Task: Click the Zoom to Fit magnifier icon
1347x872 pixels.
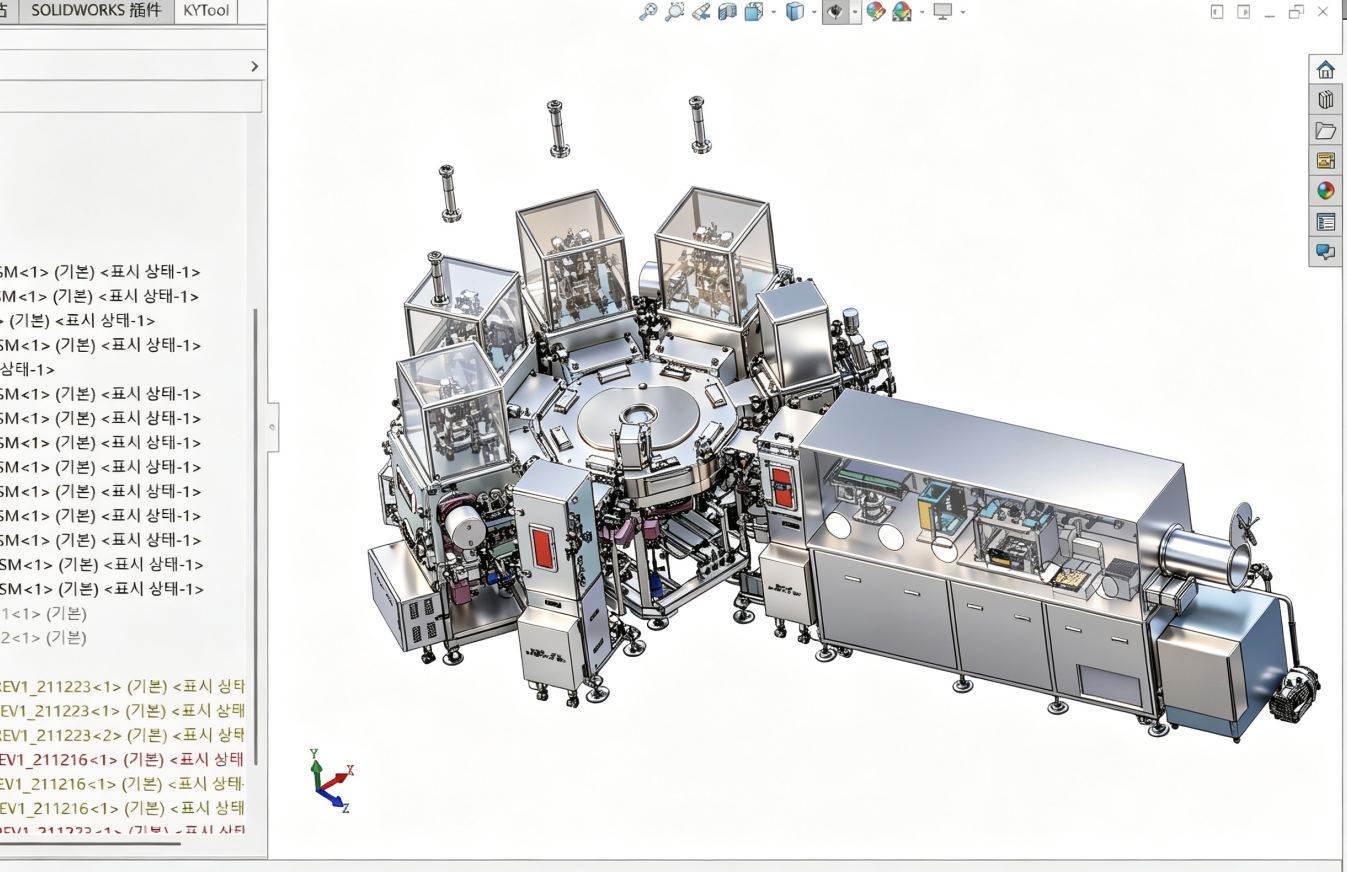Action: point(648,12)
